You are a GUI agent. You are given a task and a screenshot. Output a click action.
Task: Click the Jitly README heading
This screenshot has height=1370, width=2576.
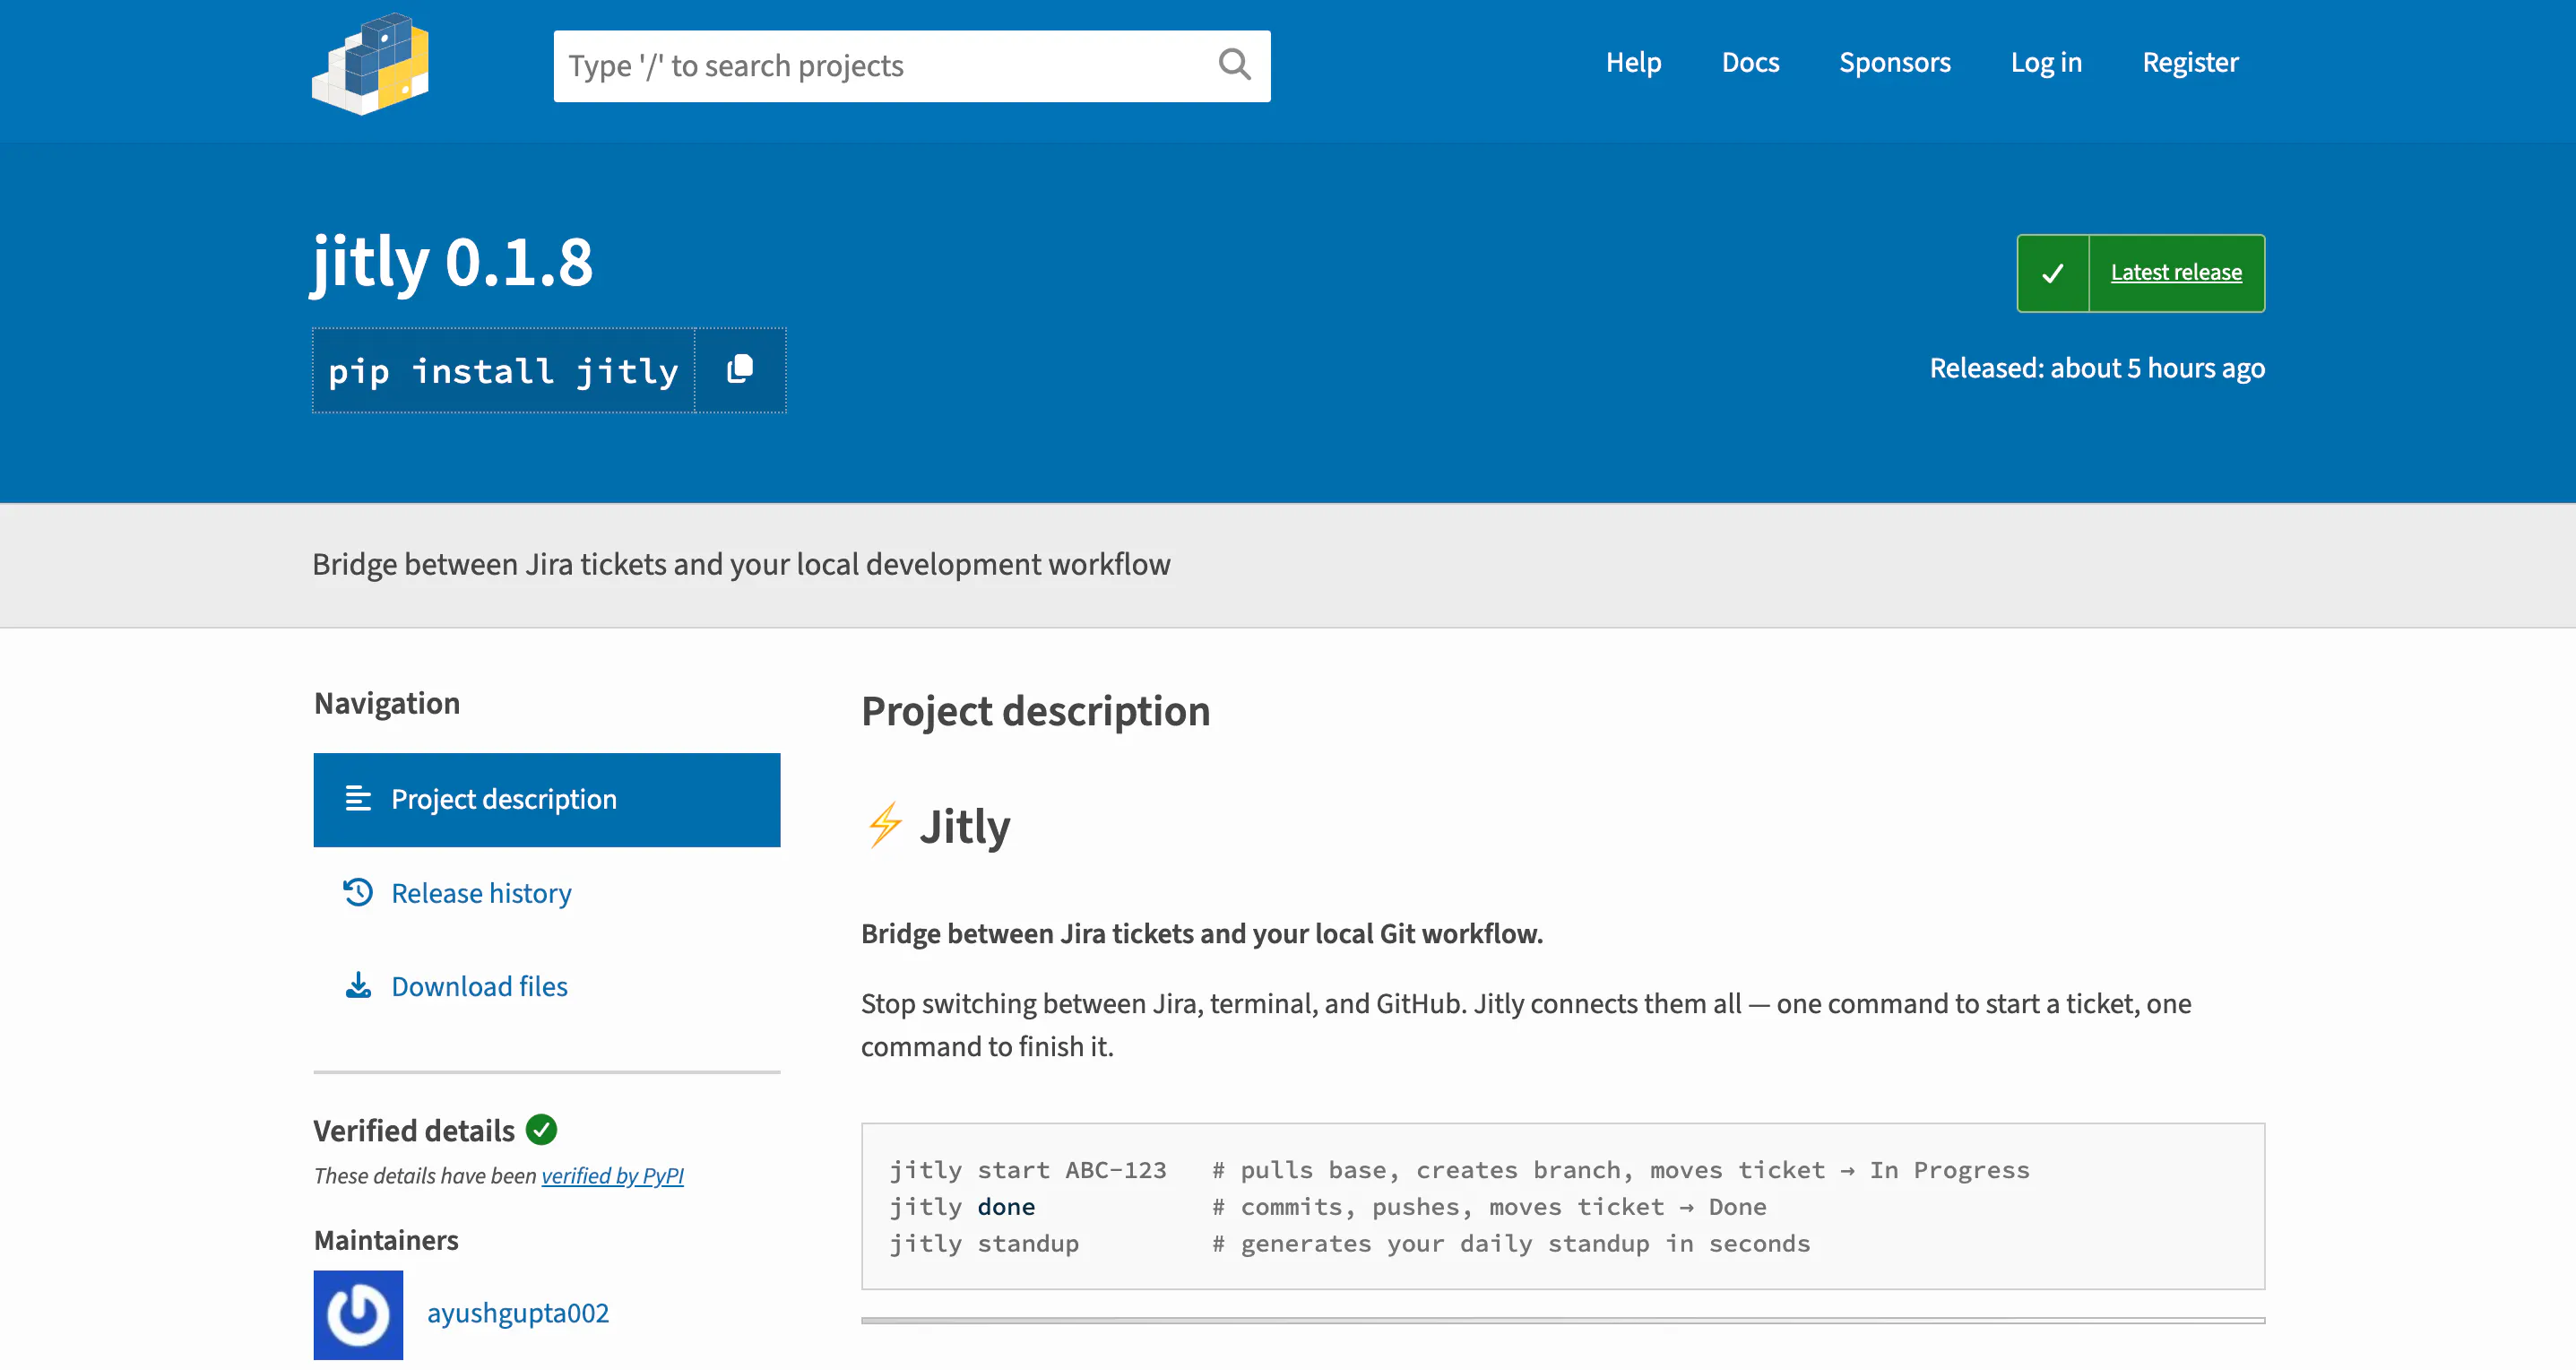point(964,826)
